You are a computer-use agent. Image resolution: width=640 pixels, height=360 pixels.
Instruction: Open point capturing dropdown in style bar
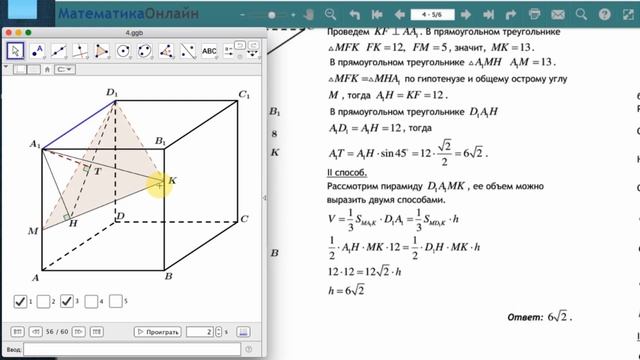click(x=64, y=69)
